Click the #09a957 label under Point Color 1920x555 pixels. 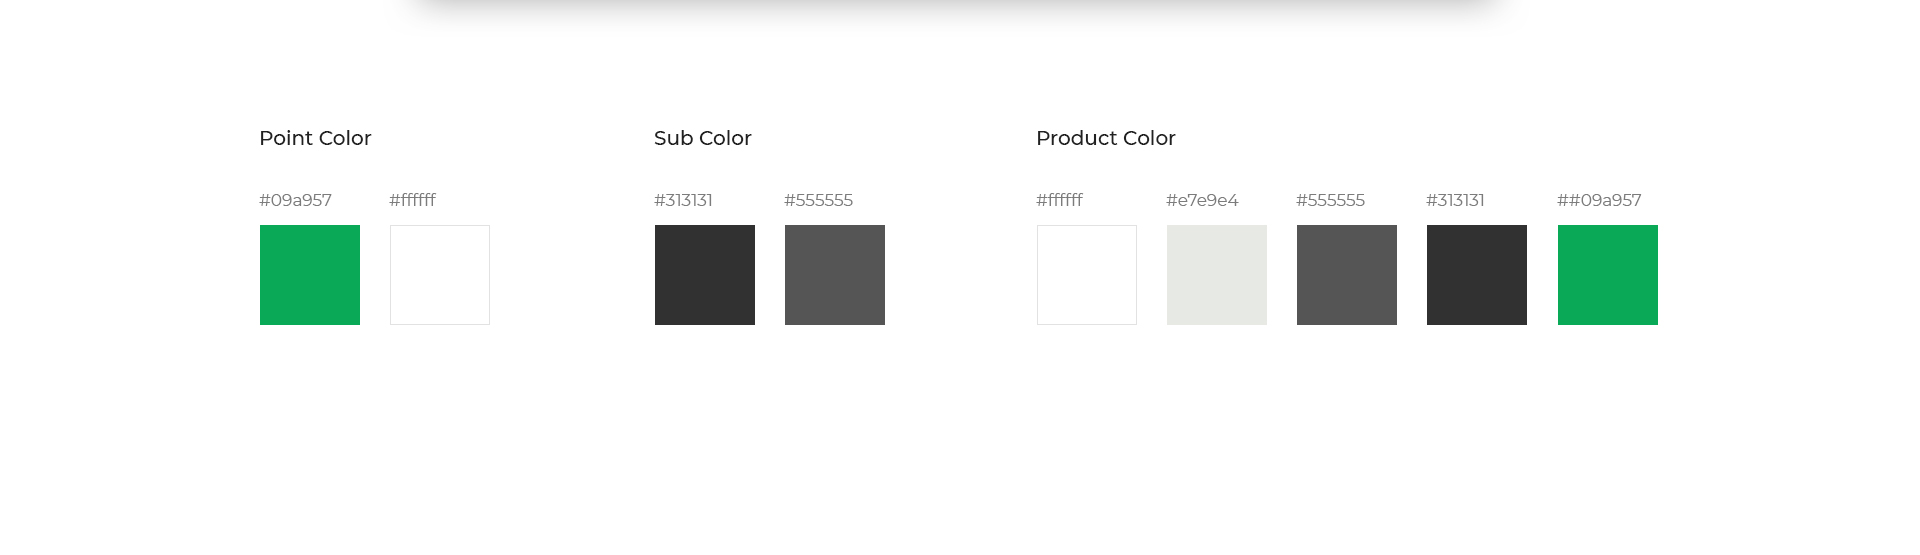click(295, 200)
